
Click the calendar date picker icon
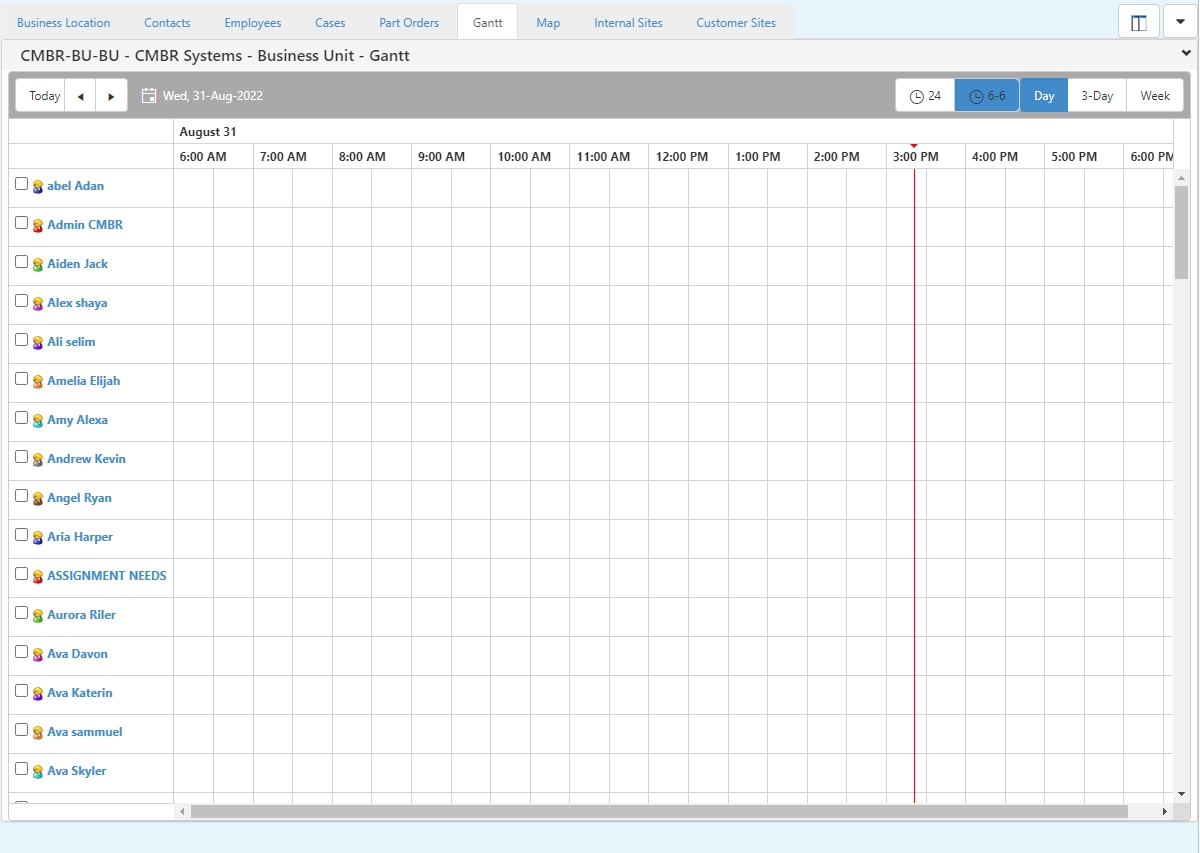pos(149,96)
